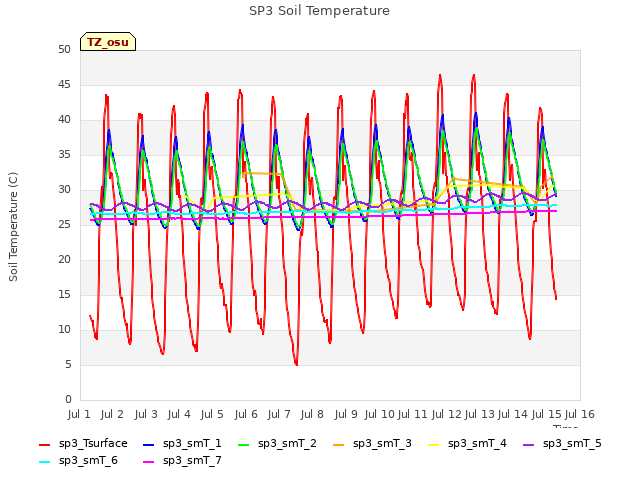Click the yellow sp3_smT_4 legend swatch
The height and width of the screenshot is (480, 640).
[433, 444]
